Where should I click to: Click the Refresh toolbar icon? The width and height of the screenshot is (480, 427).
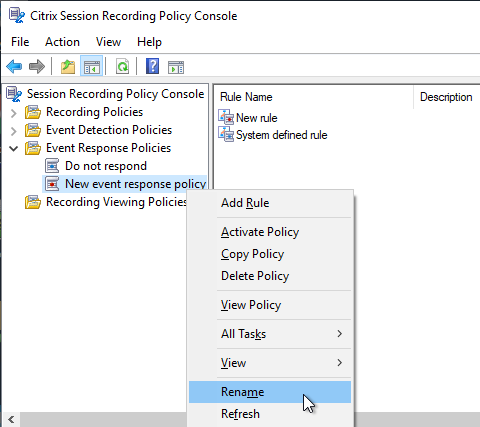[122, 66]
